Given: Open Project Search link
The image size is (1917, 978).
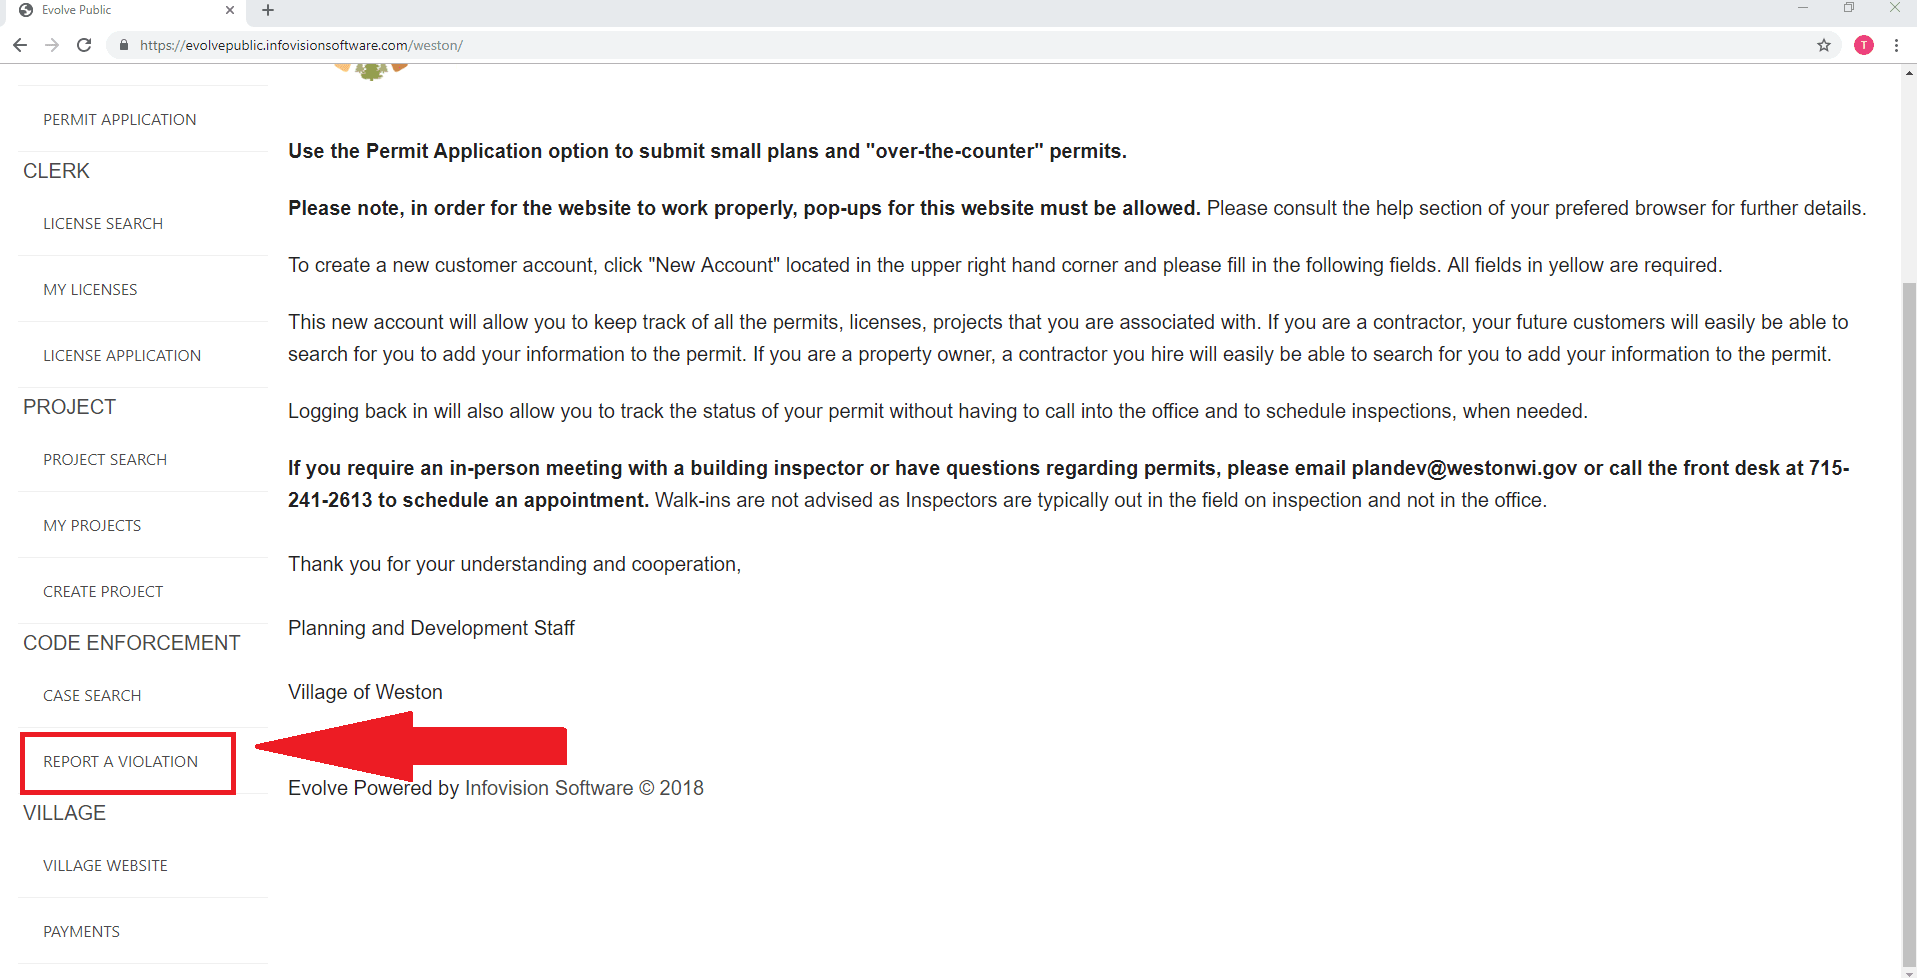Looking at the screenshot, I should (x=105, y=460).
